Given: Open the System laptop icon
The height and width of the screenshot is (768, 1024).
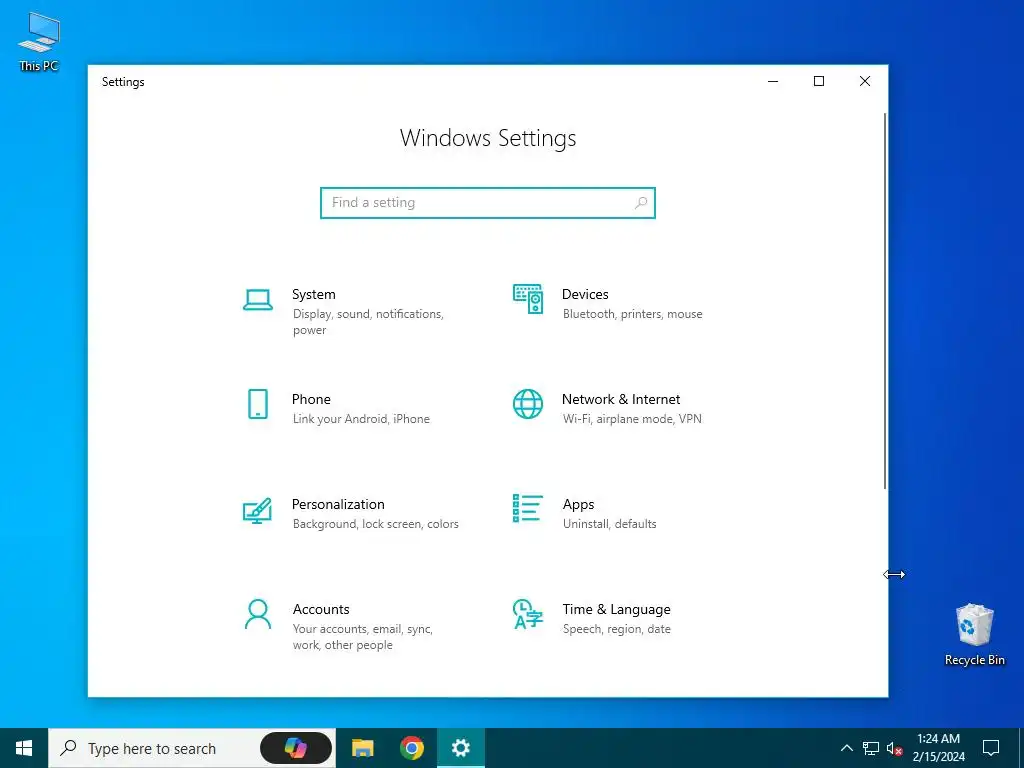Looking at the screenshot, I should pos(257,300).
